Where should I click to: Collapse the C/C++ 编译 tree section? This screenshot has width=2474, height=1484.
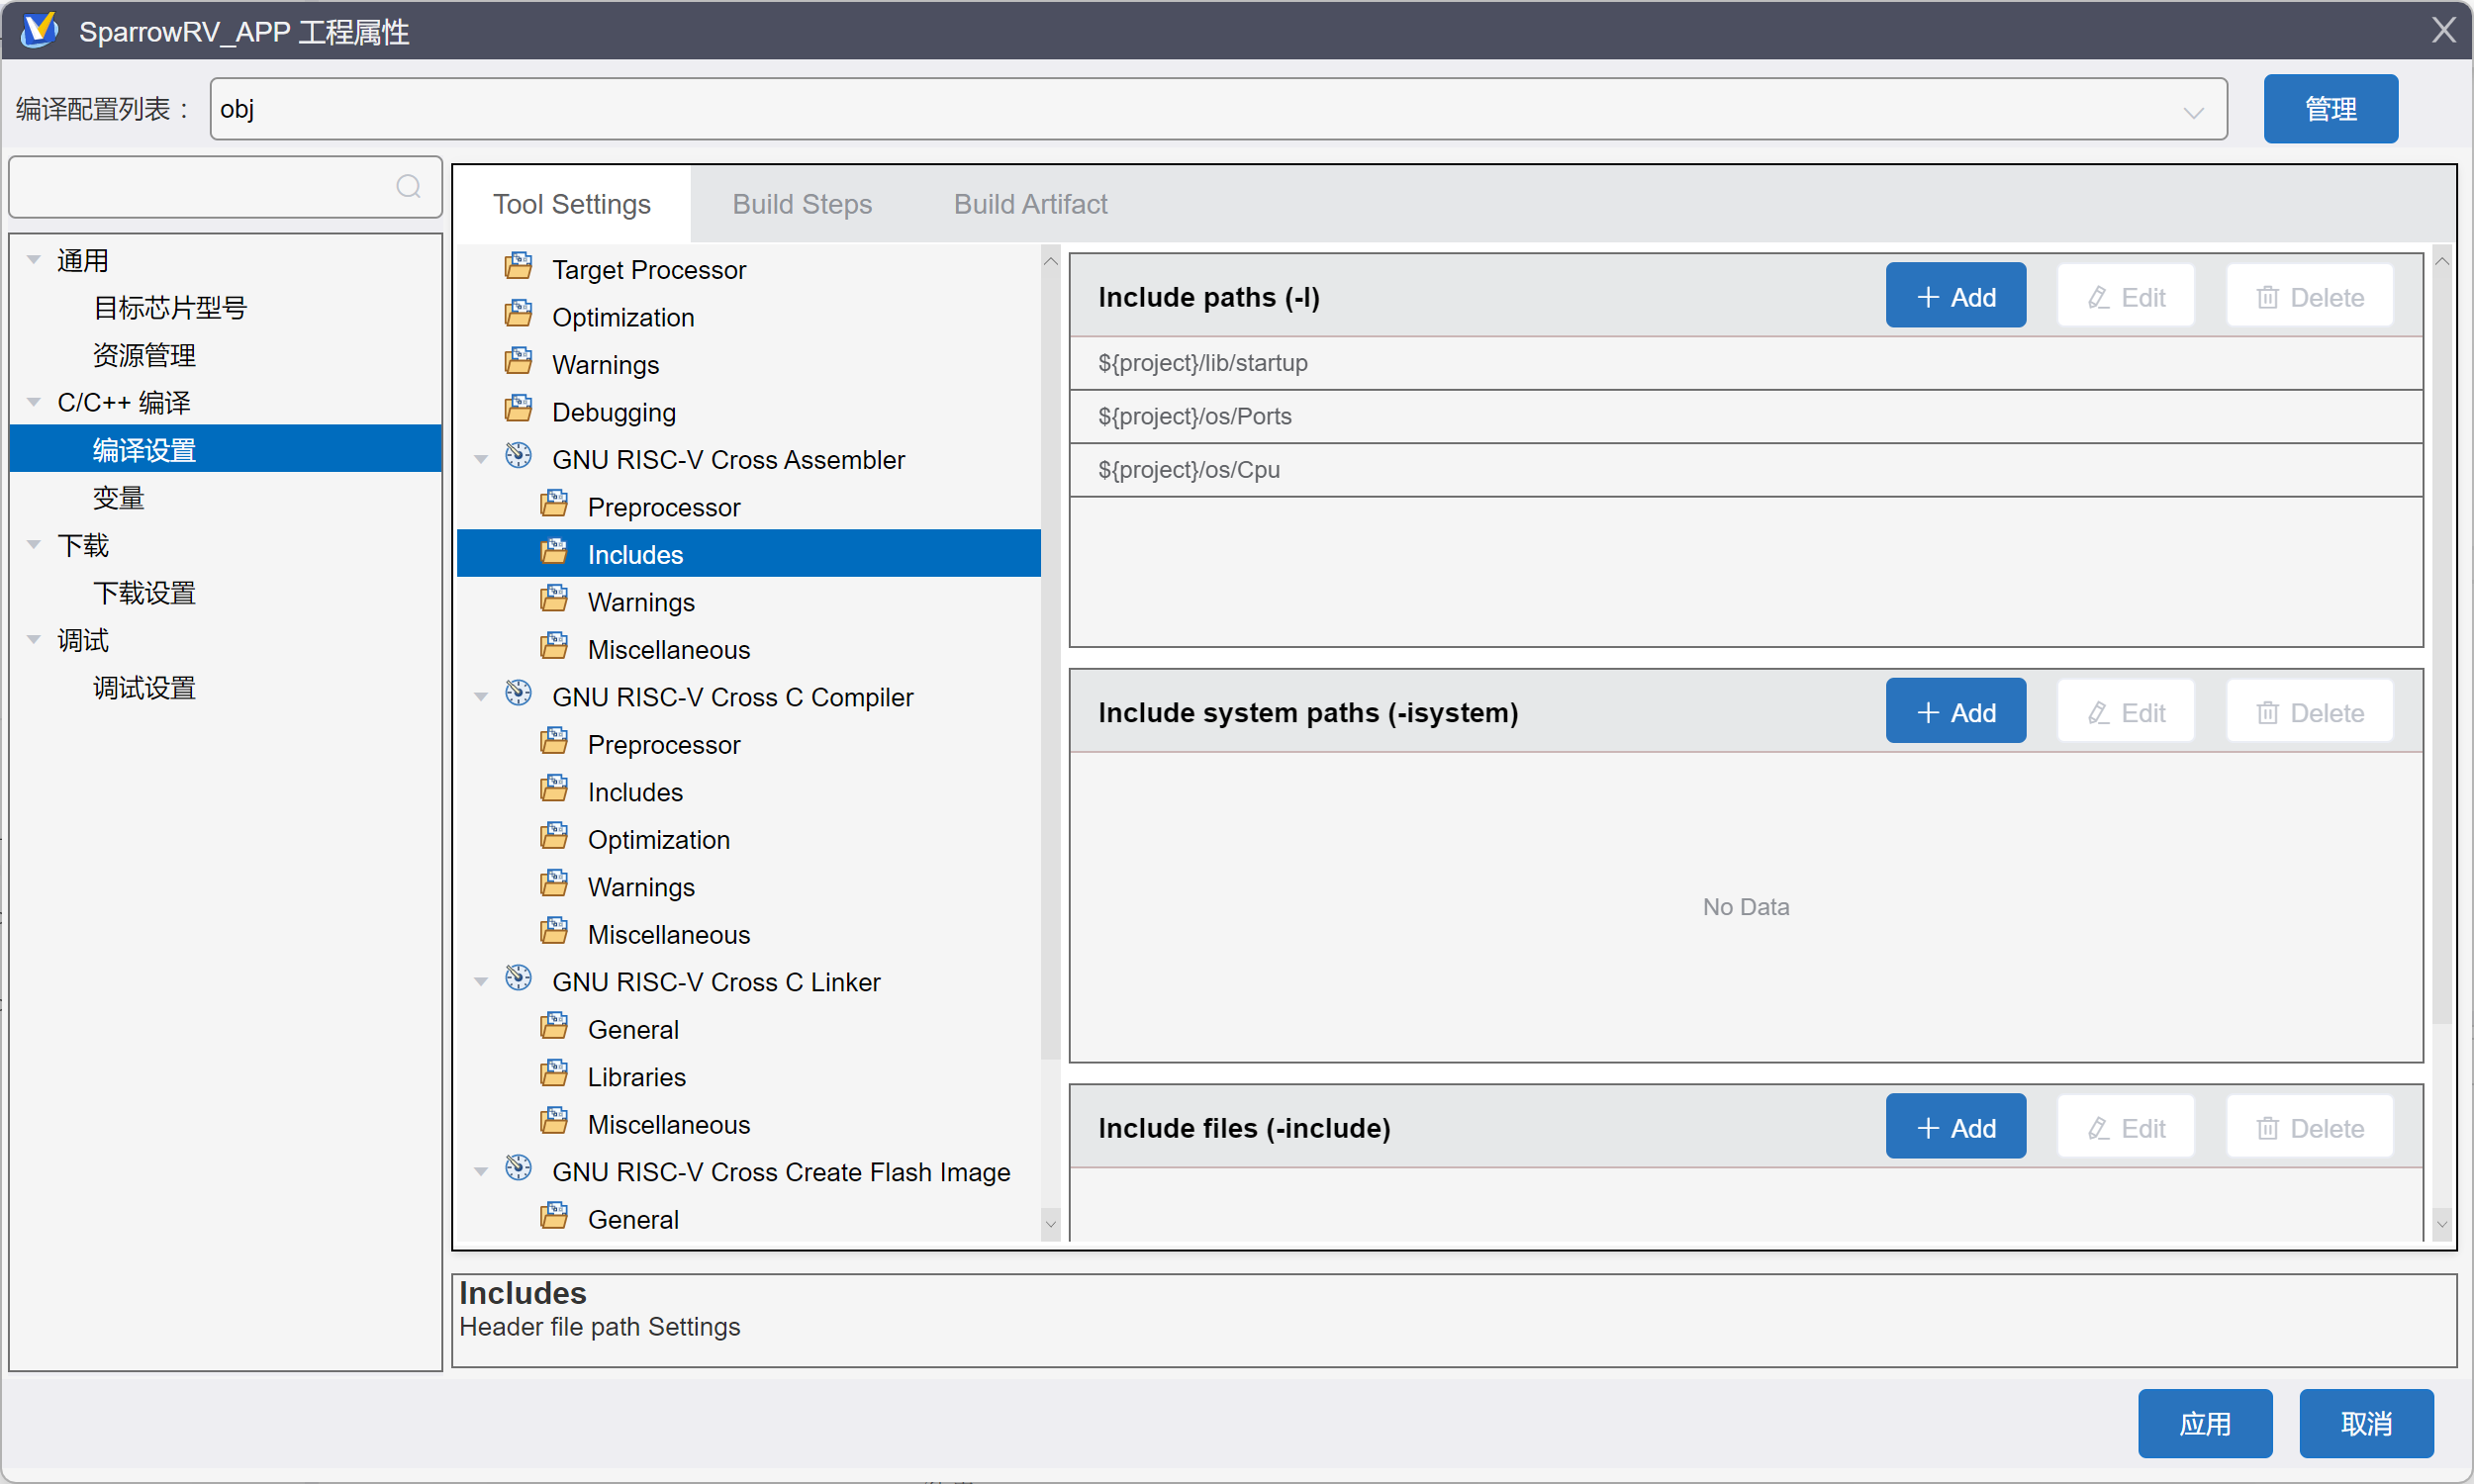pyautogui.click(x=35, y=402)
